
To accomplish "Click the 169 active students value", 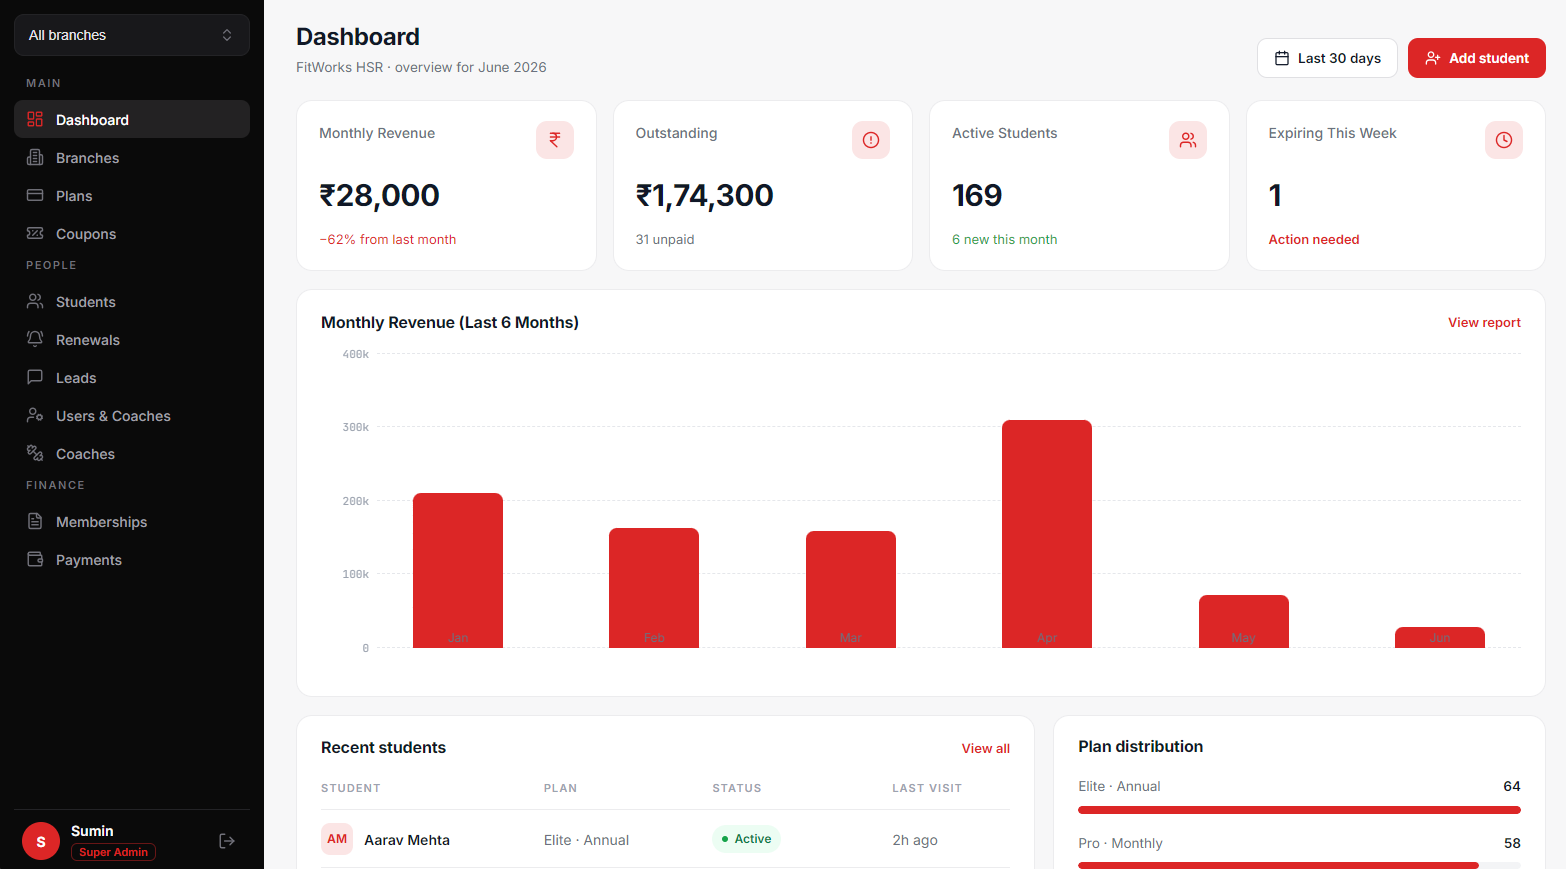I will pos(977,195).
